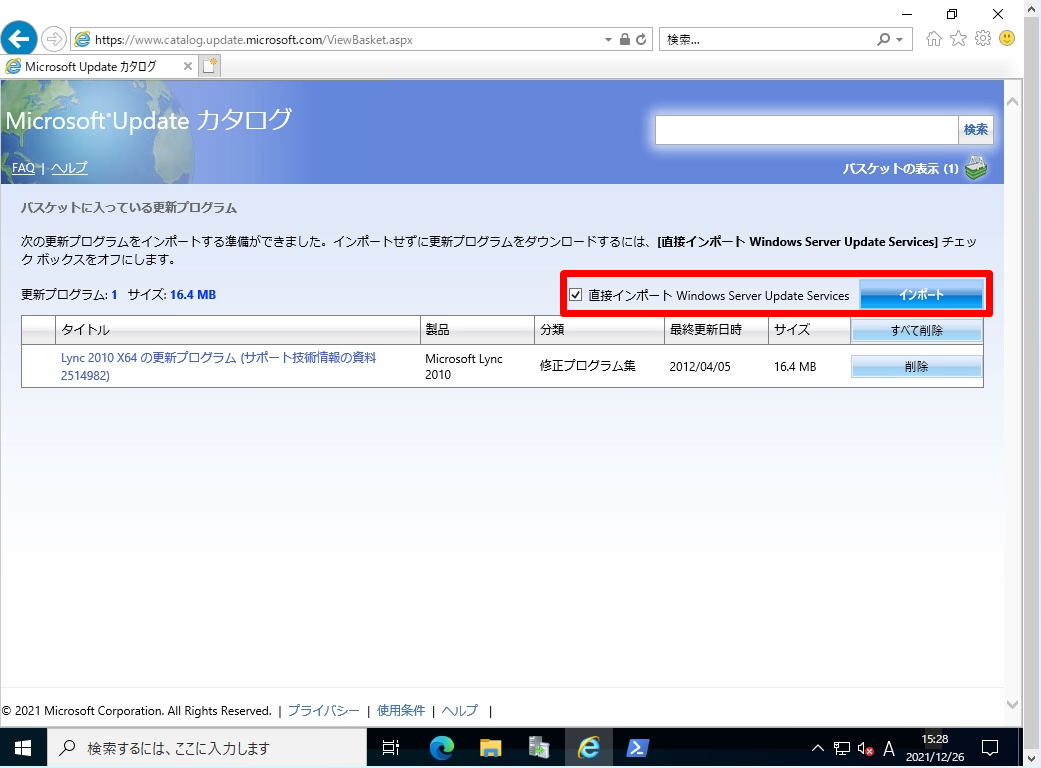The height and width of the screenshot is (768, 1041).
Task: Click the browser 検索... search field
Action: tap(767, 40)
